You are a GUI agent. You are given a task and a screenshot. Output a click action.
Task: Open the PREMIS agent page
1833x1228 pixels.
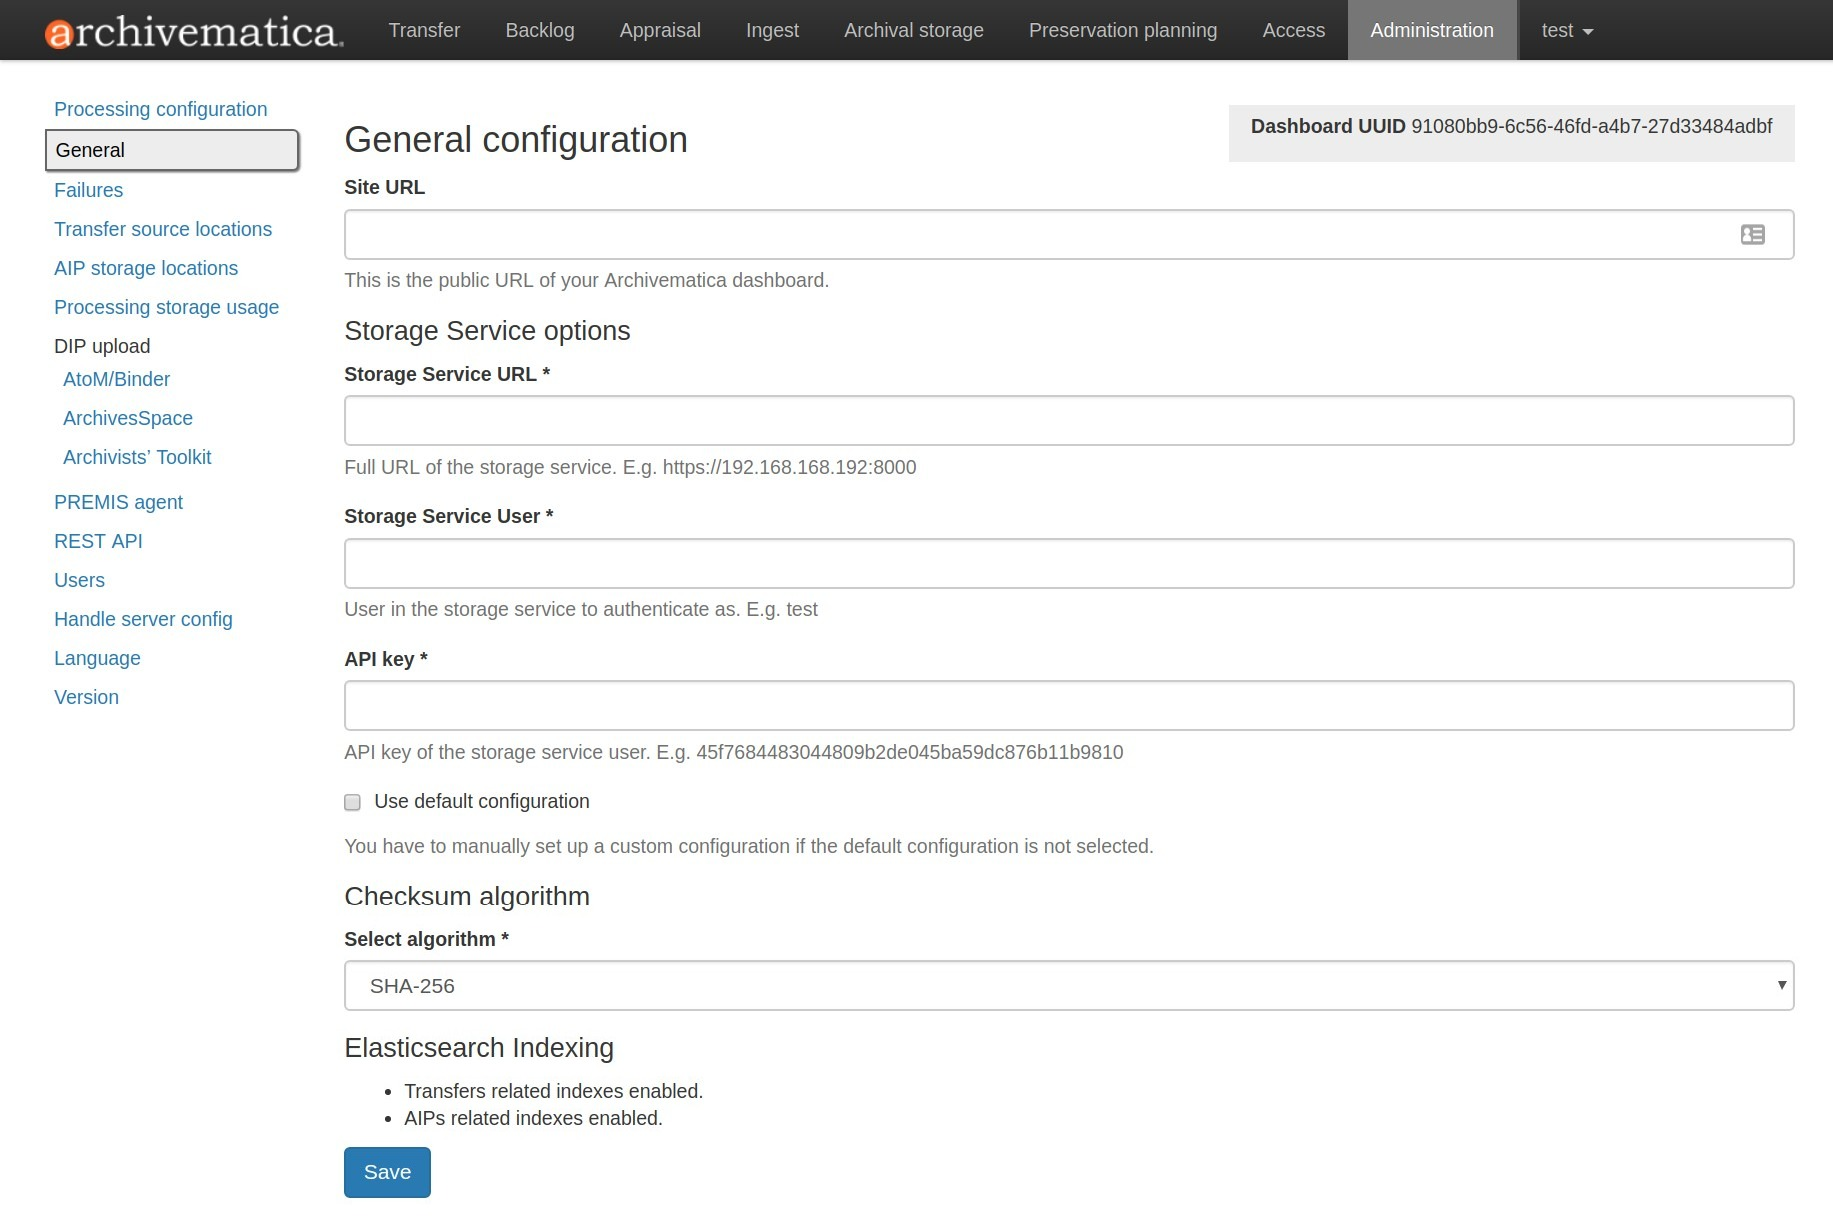click(x=118, y=502)
